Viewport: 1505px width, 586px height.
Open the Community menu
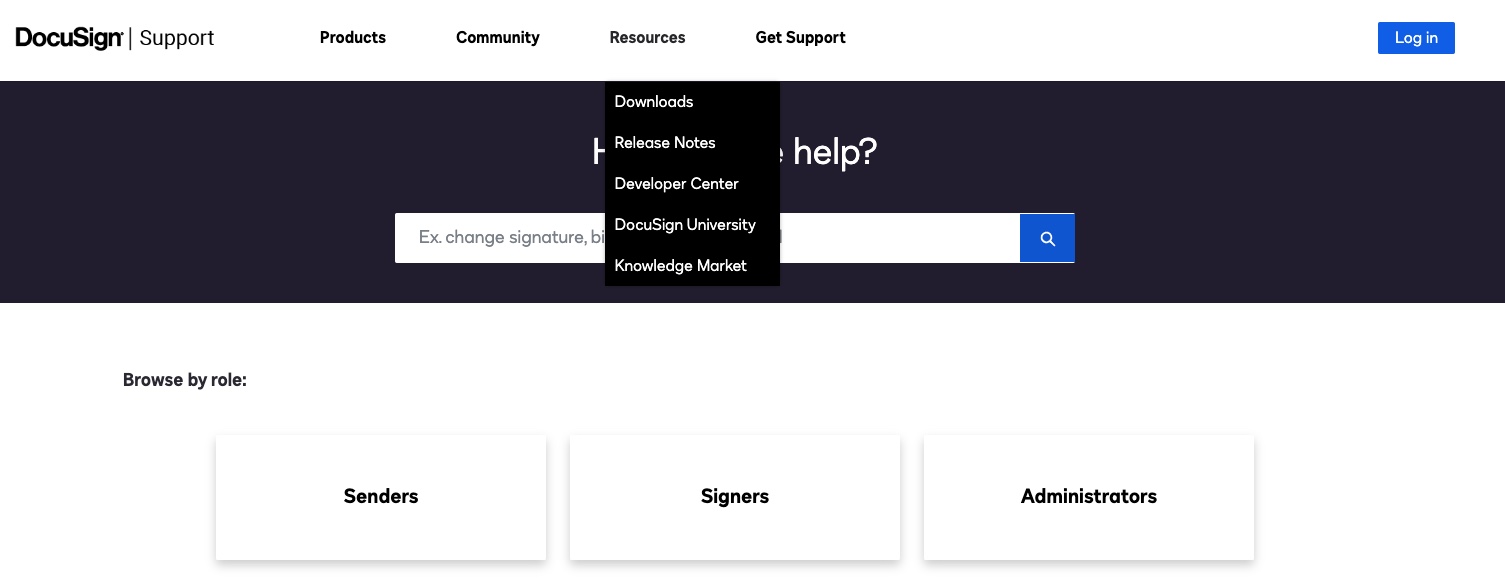tap(497, 38)
